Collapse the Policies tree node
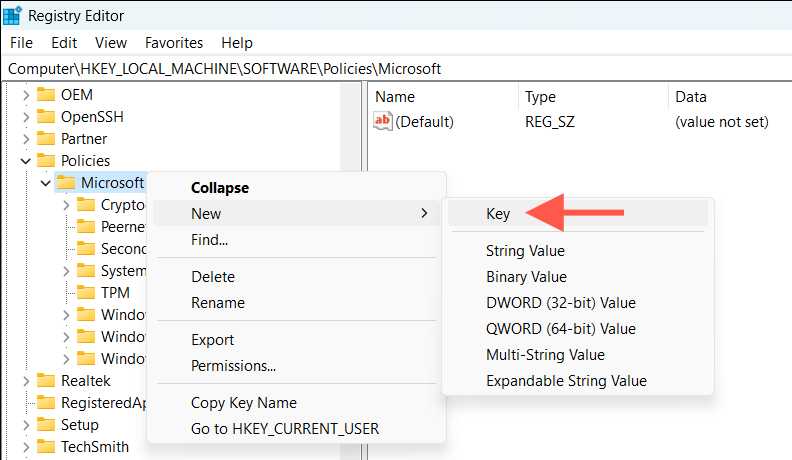This screenshot has height=460, width=792. point(24,161)
